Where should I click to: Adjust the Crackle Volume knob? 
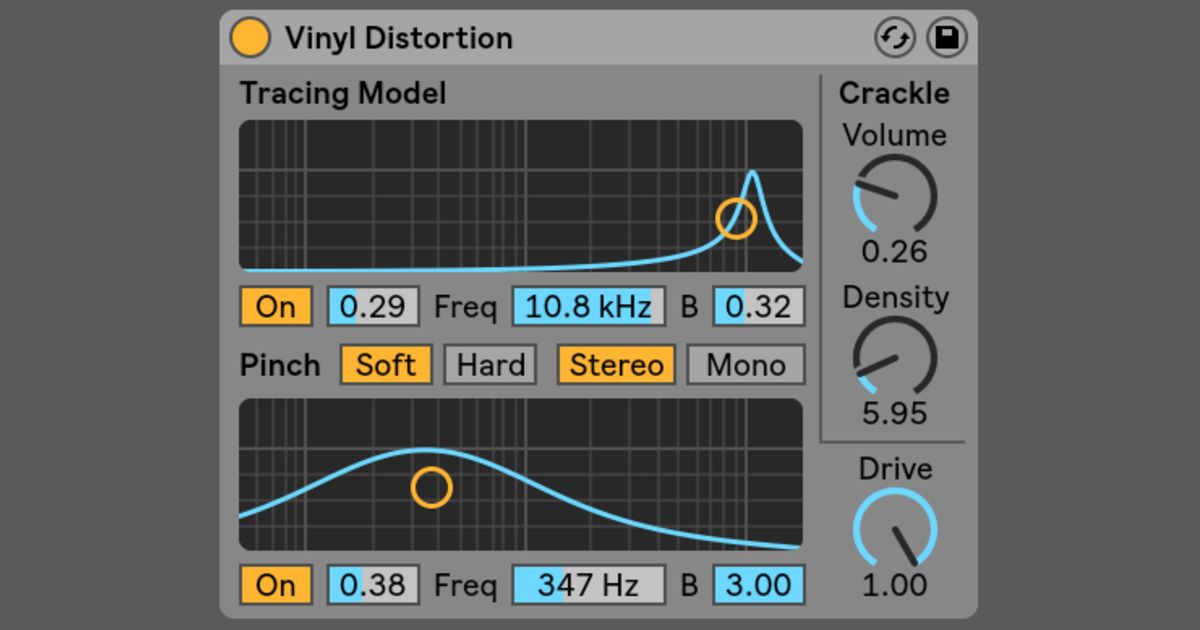(x=895, y=194)
